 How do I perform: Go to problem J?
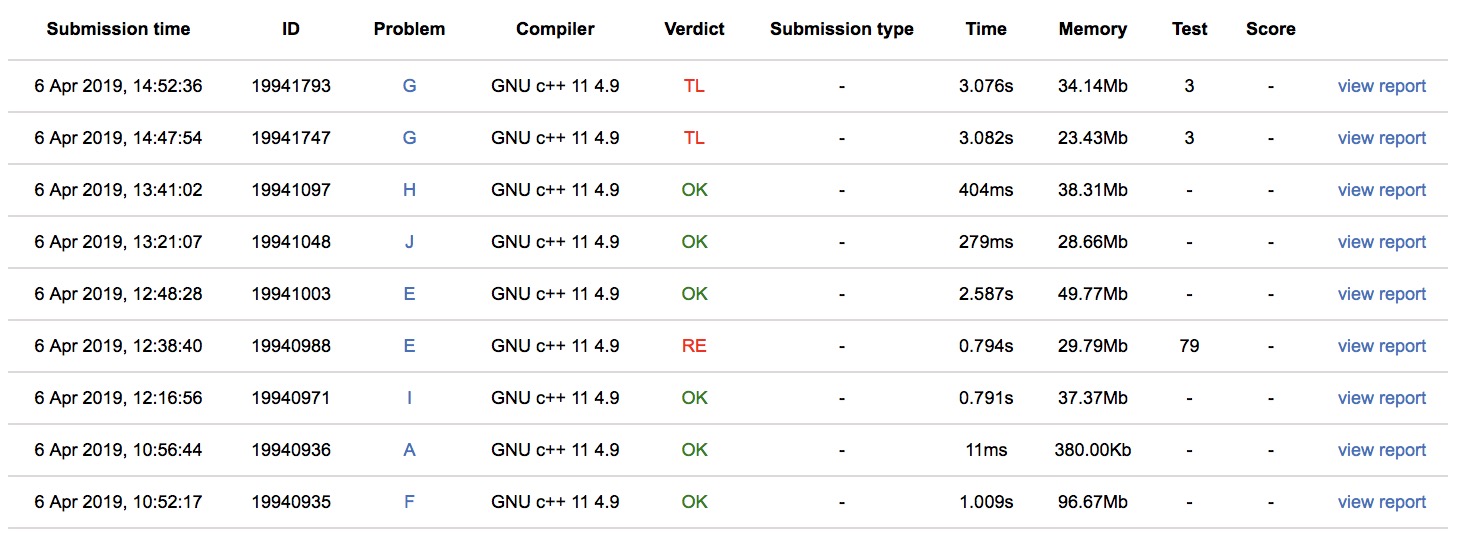[x=409, y=242]
